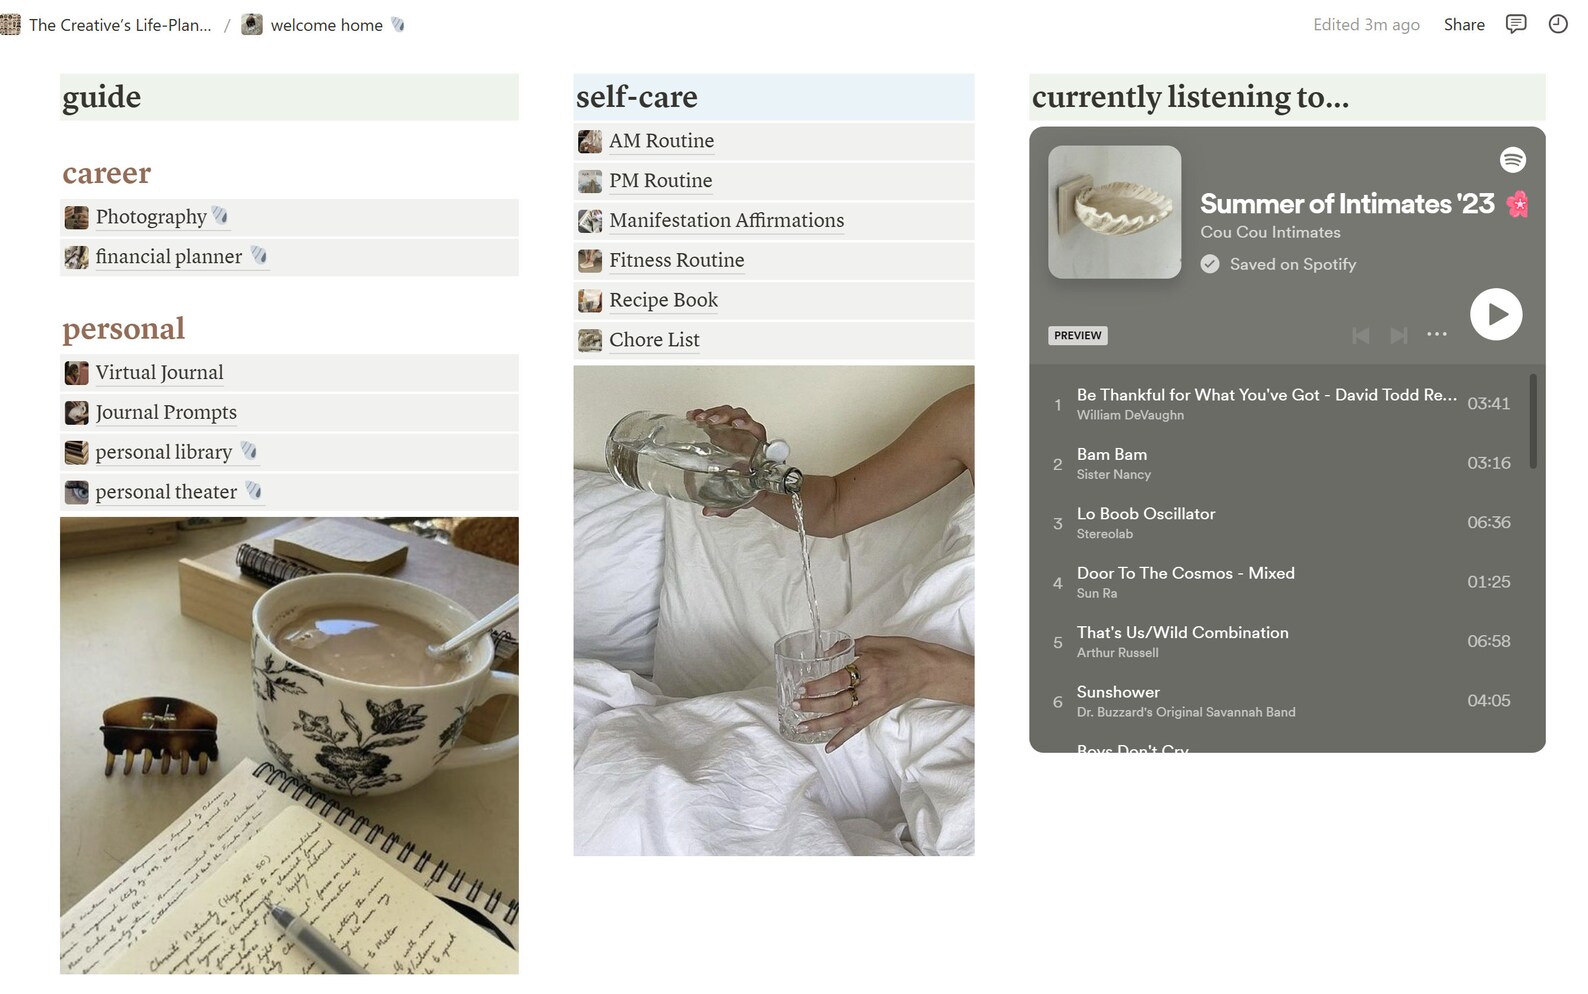Go to previous track in Spotify embed

tap(1361, 335)
